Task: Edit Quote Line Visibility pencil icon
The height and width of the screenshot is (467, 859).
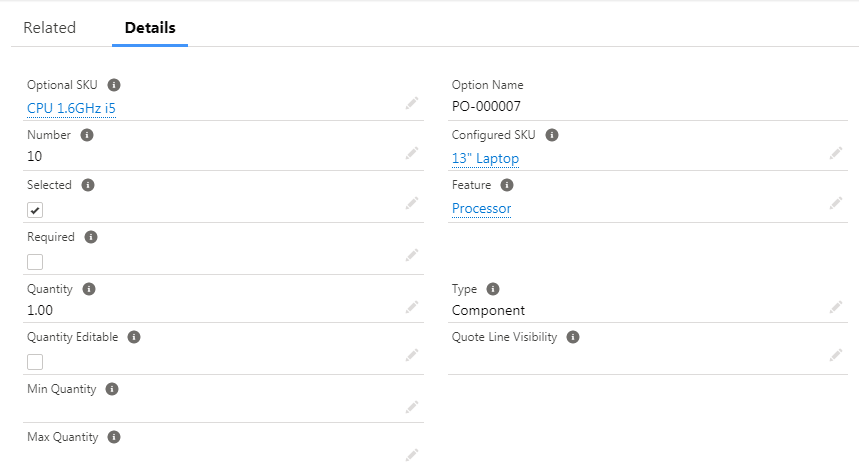Action: tap(835, 355)
